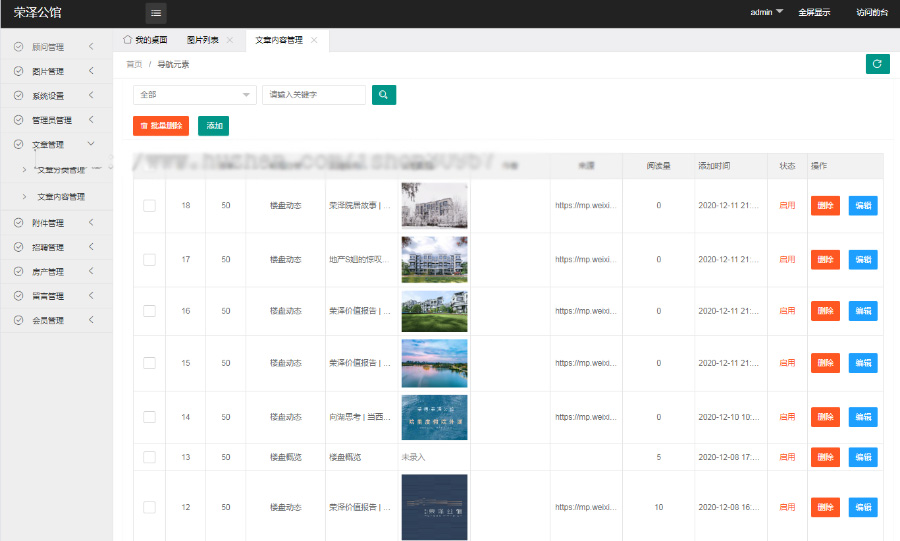This screenshot has height=541, width=900.
Task: Check the box for row ID 13
Action: tap(149, 457)
